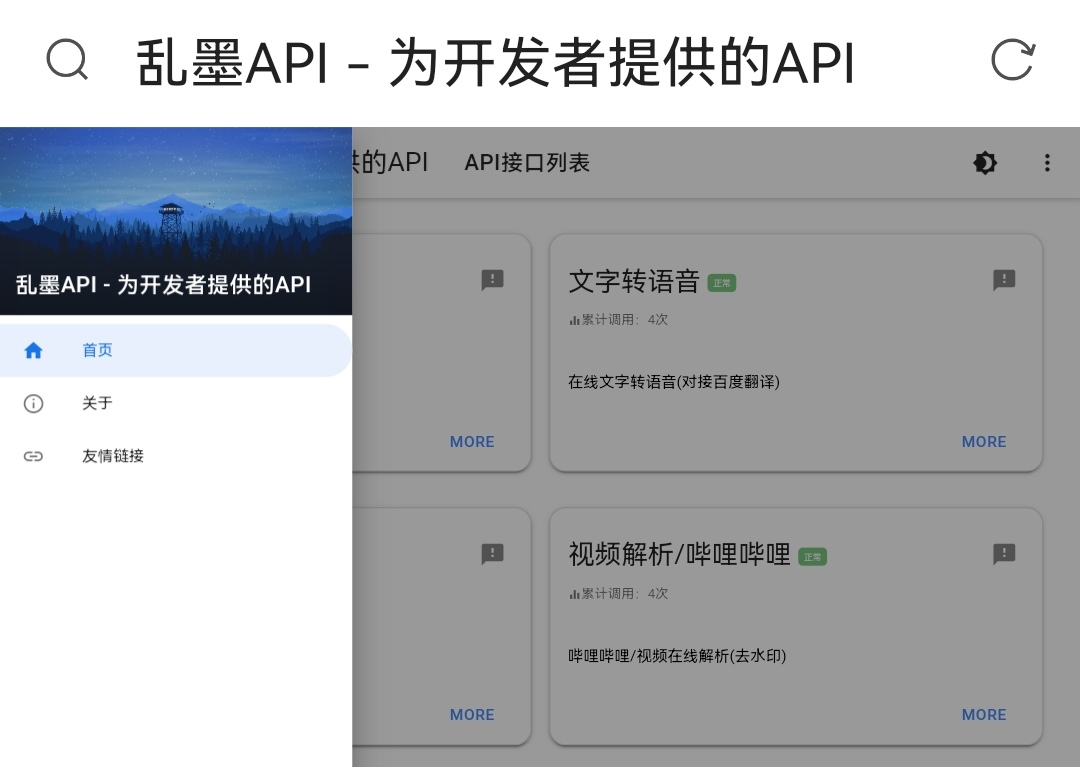The image size is (1080, 767).
Task: Switch to the API接口列表 tab
Action: point(526,163)
